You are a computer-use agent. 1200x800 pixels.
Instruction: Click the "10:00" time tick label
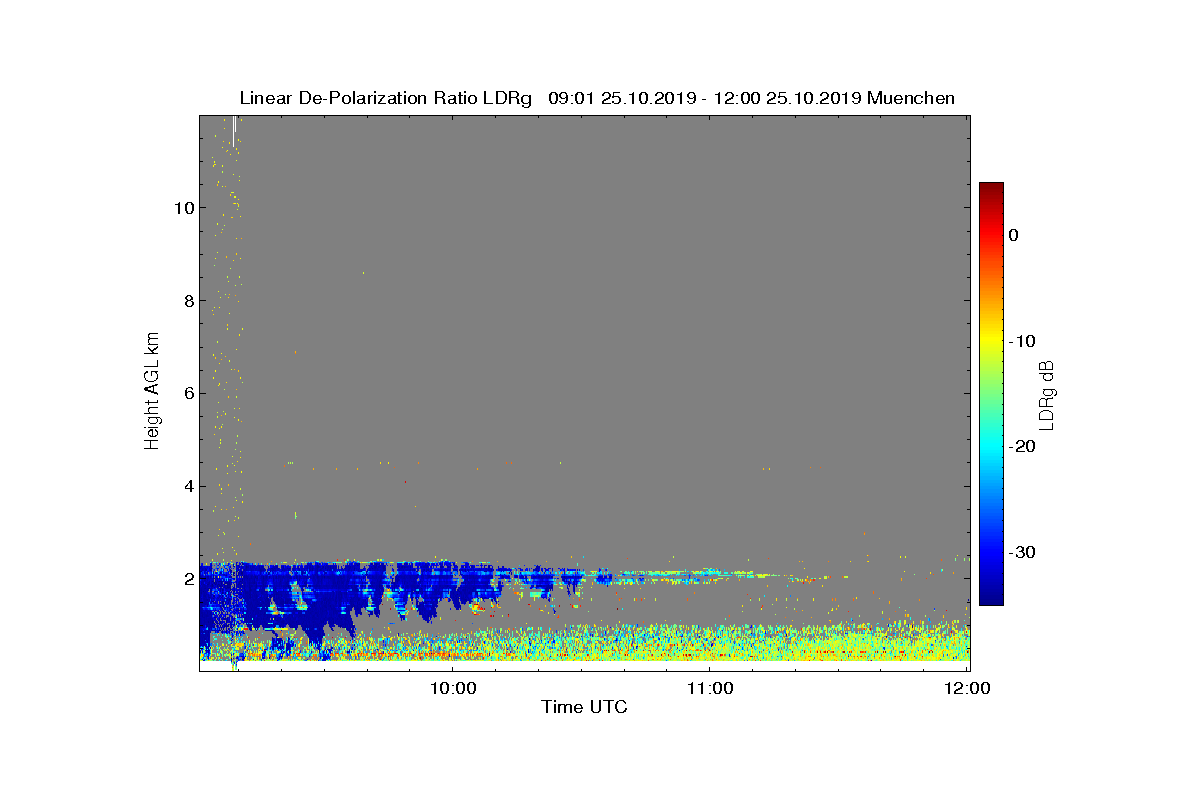click(452, 688)
